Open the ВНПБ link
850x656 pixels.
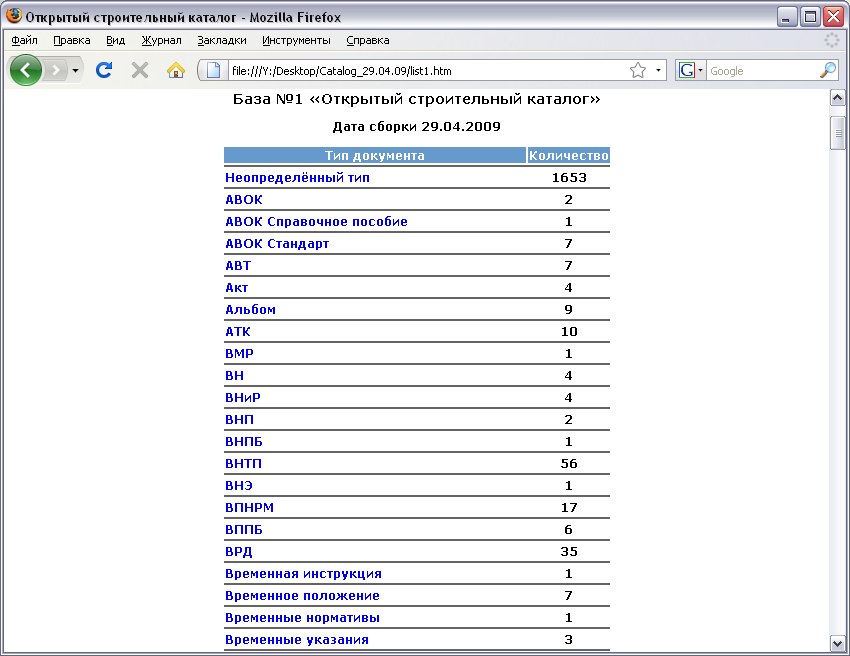(x=244, y=441)
